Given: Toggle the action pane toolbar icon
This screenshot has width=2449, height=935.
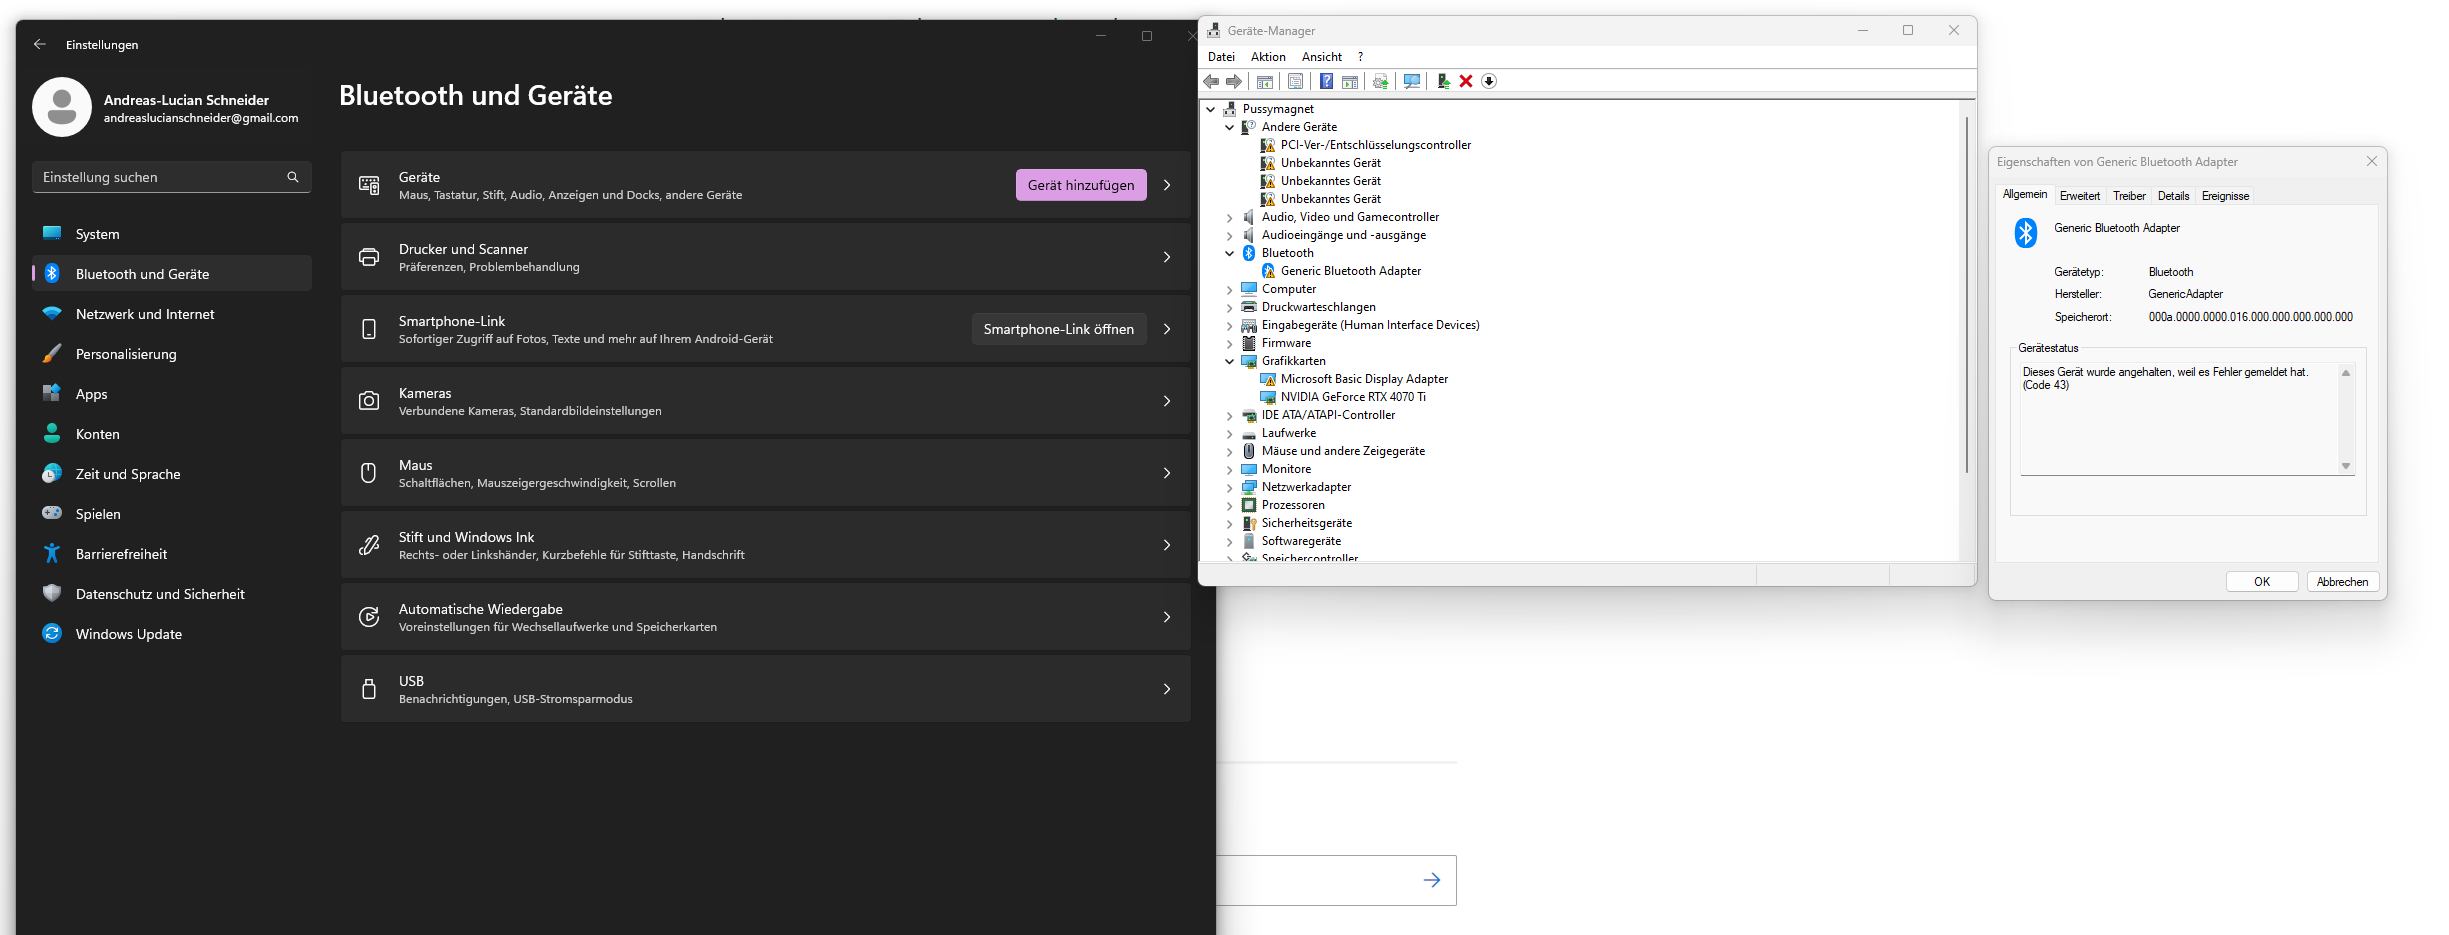Looking at the screenshot, I should click(x=1350, y=81).
